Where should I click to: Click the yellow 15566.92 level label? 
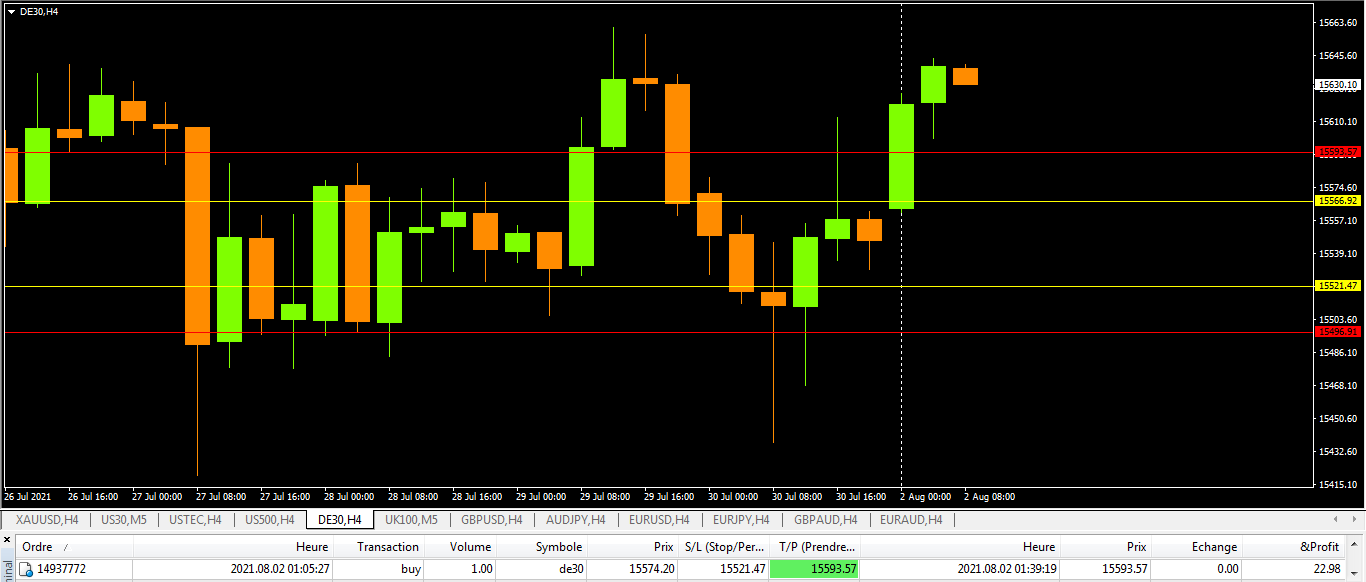pyautogui.click(x=1339, y=200)
